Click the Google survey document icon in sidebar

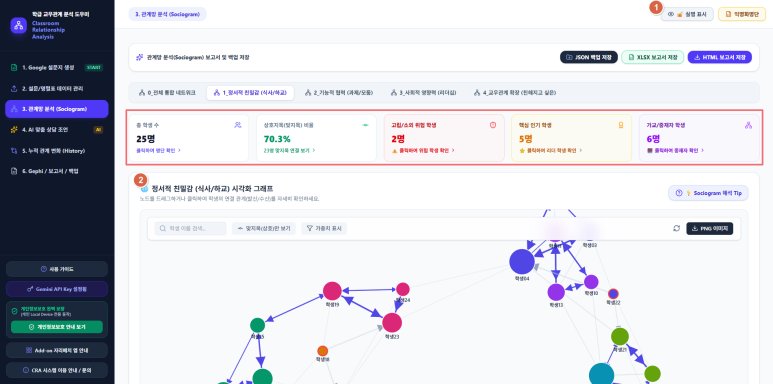click(x=14, y=68)
